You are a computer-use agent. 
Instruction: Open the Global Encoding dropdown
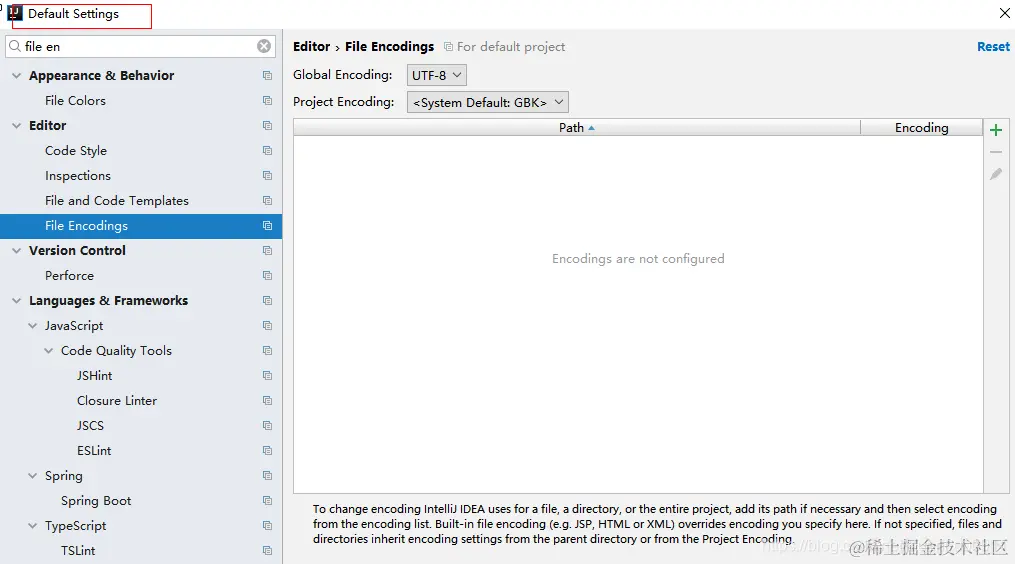(436, 75)
